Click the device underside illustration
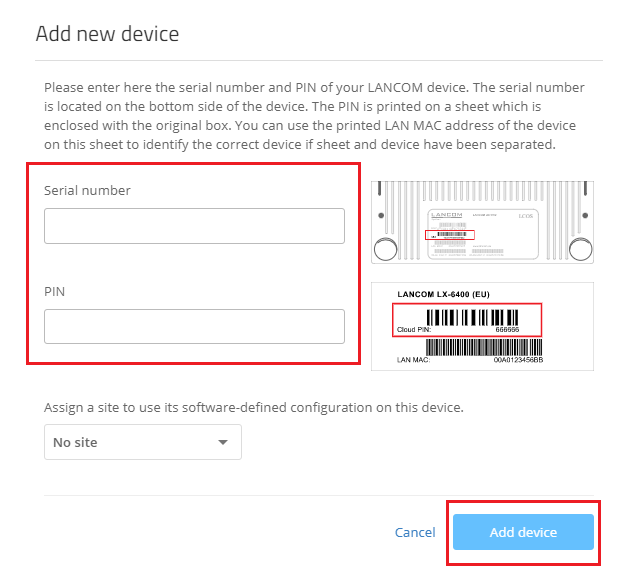This screenshot has height=576, width=638. click(x=482, y=223)
